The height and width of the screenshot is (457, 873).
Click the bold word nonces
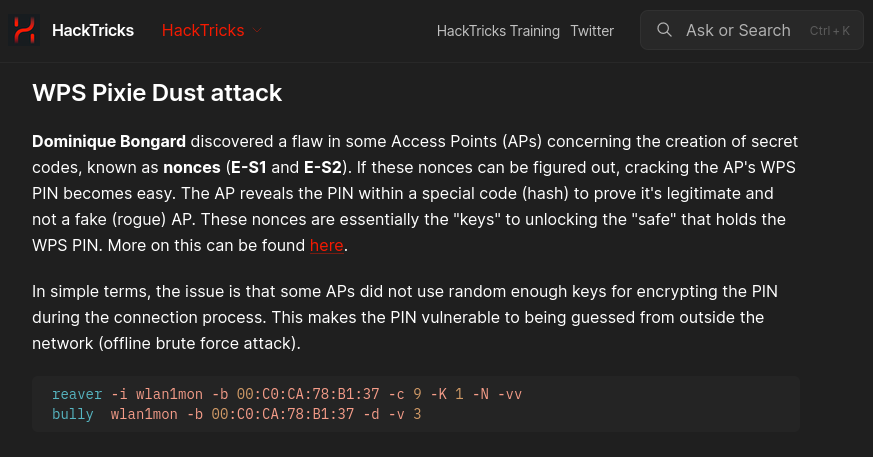tap(192, 168)
